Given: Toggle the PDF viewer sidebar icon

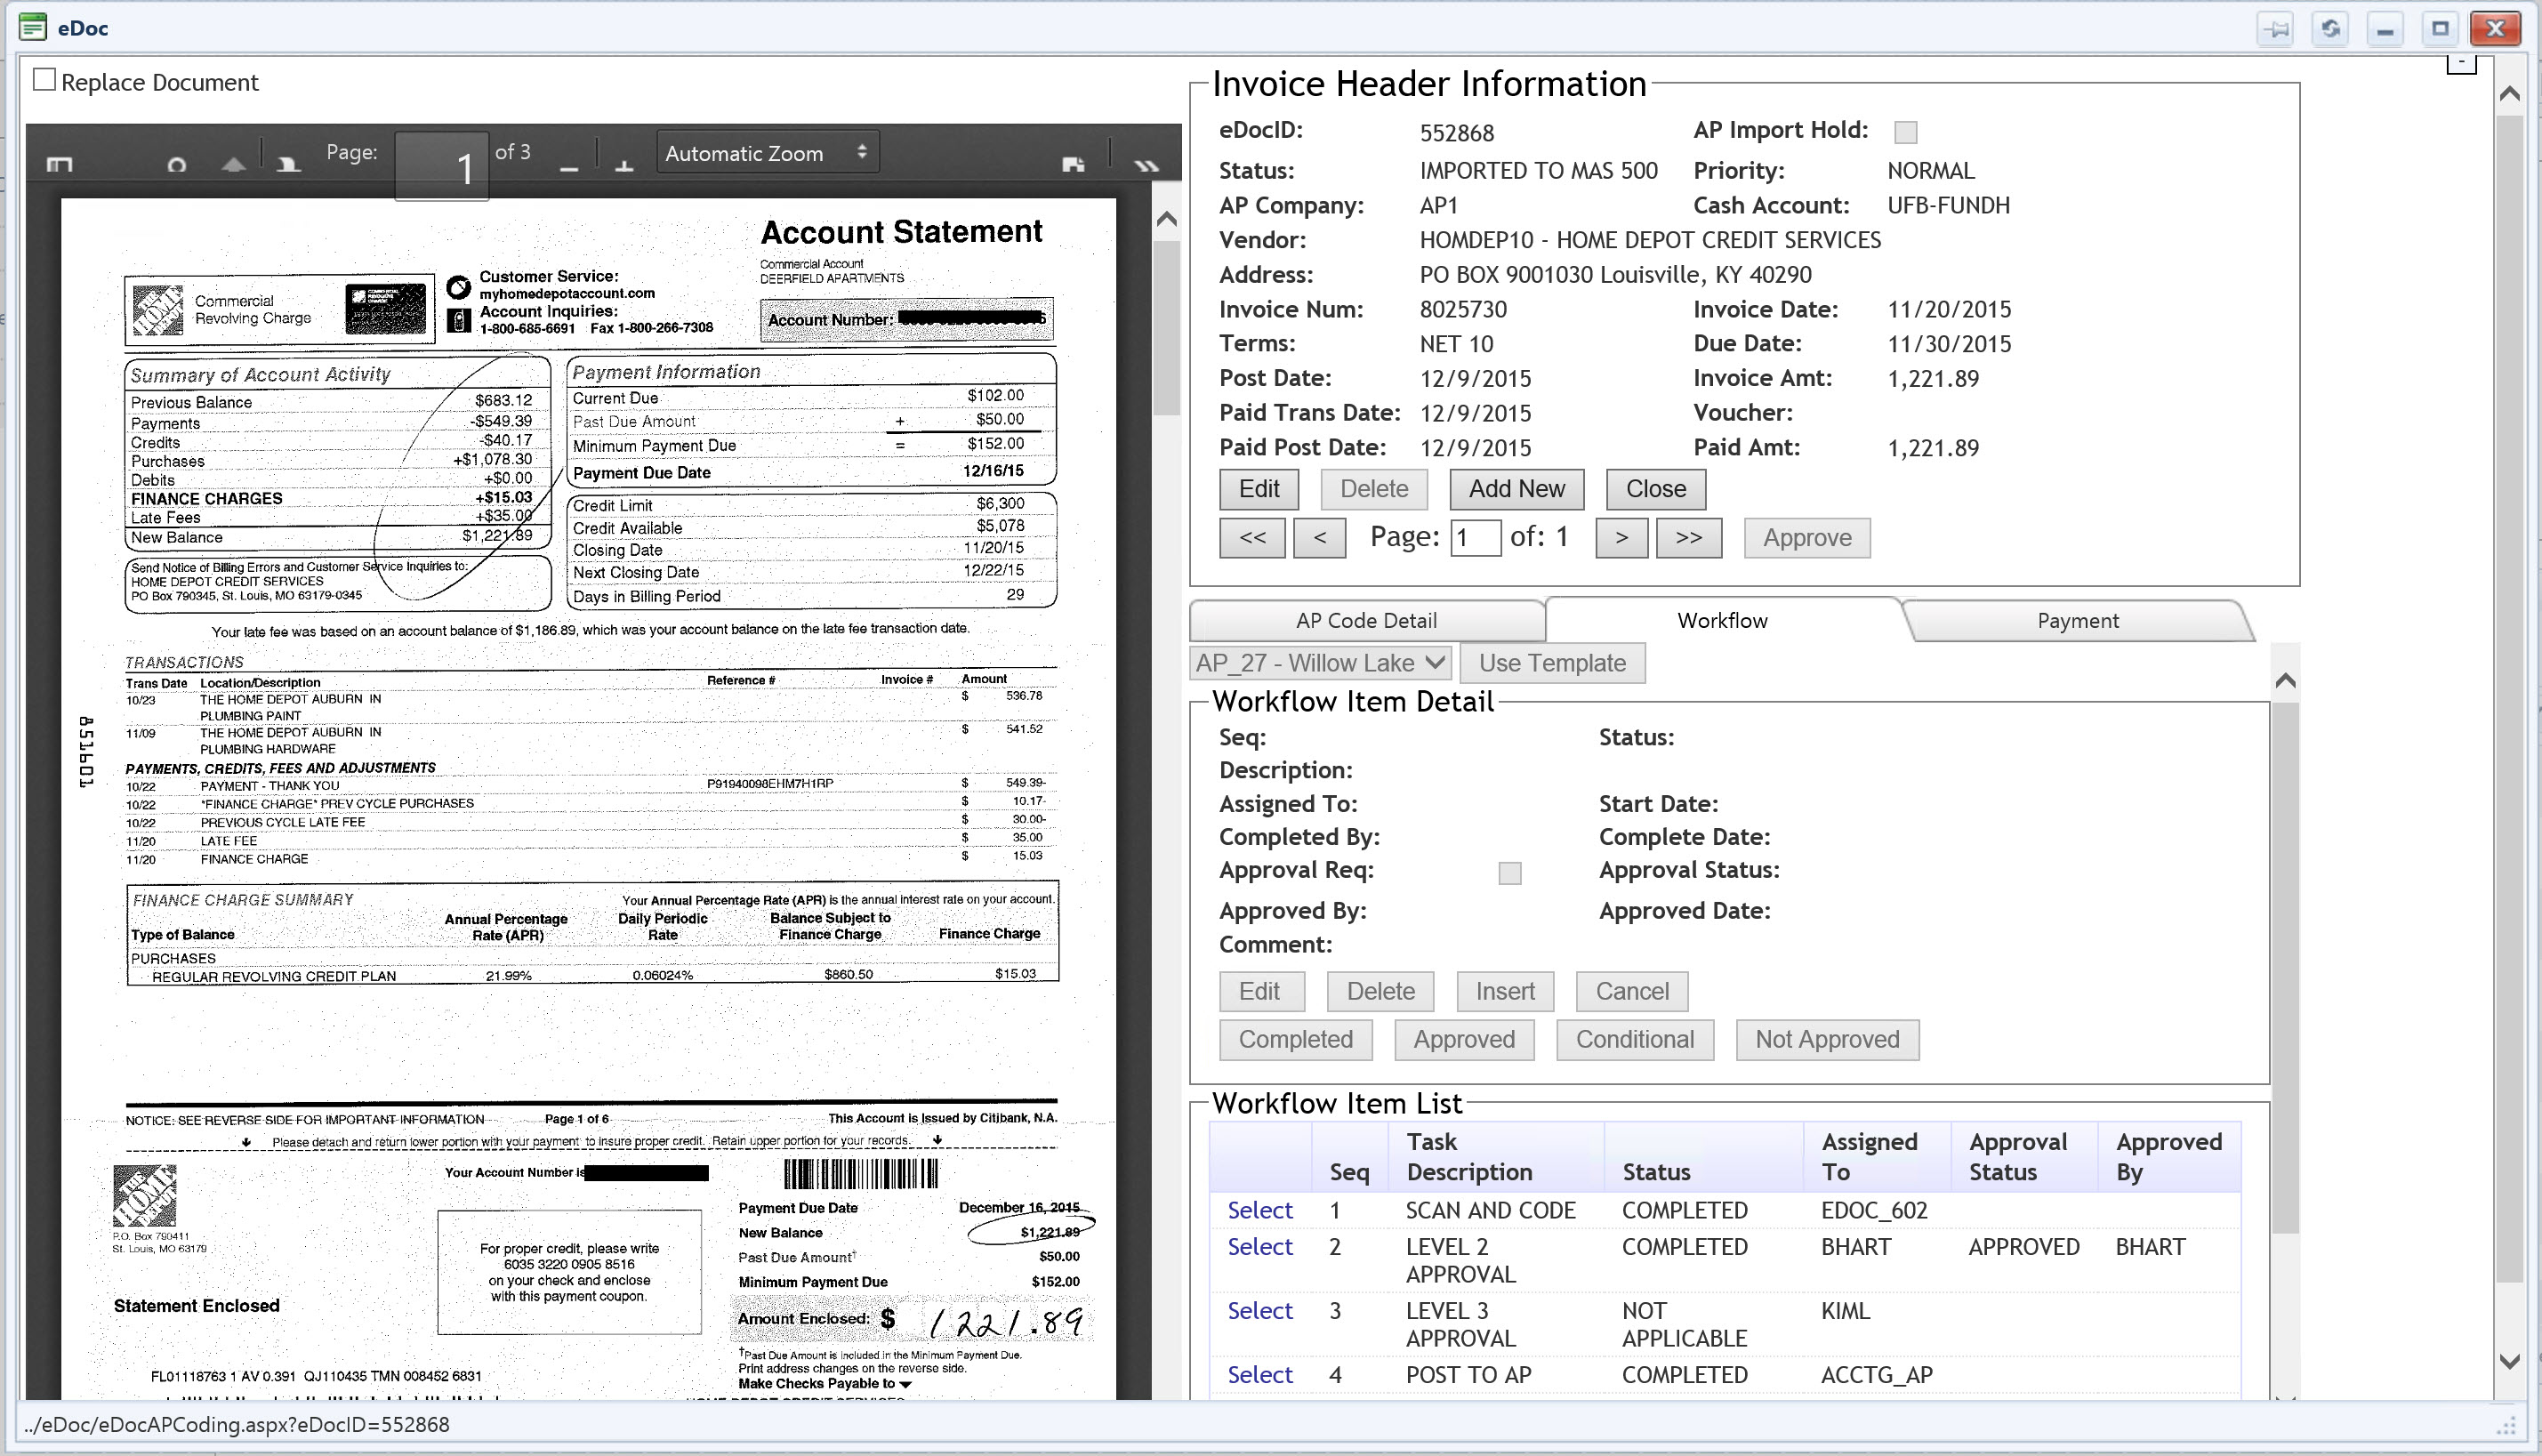Looking at the screenshot, I should click(60, 163).
